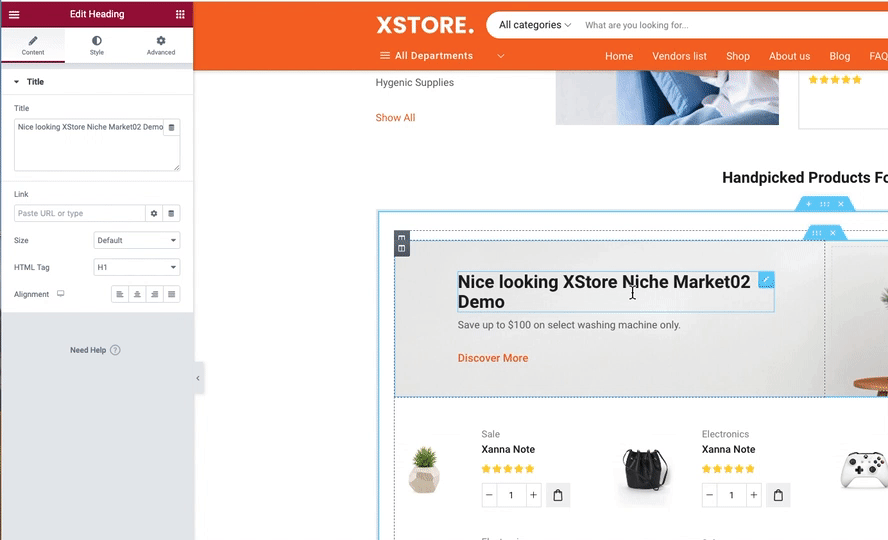
Task: Open dynamic tags for Title field
Action: pos(172,127)
